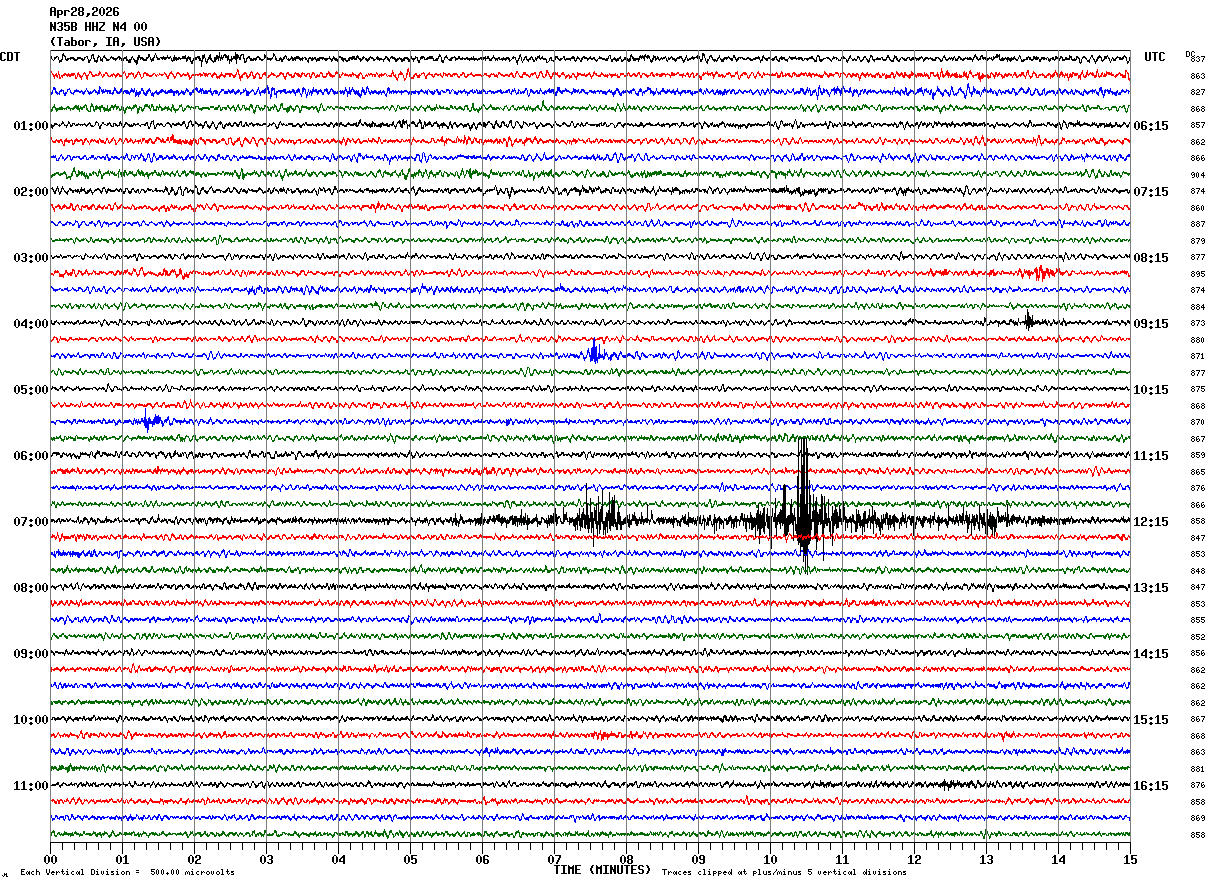Click the blue burst on the 05:30 trace
Screen dimensions: 1210x886
[151, 421]
